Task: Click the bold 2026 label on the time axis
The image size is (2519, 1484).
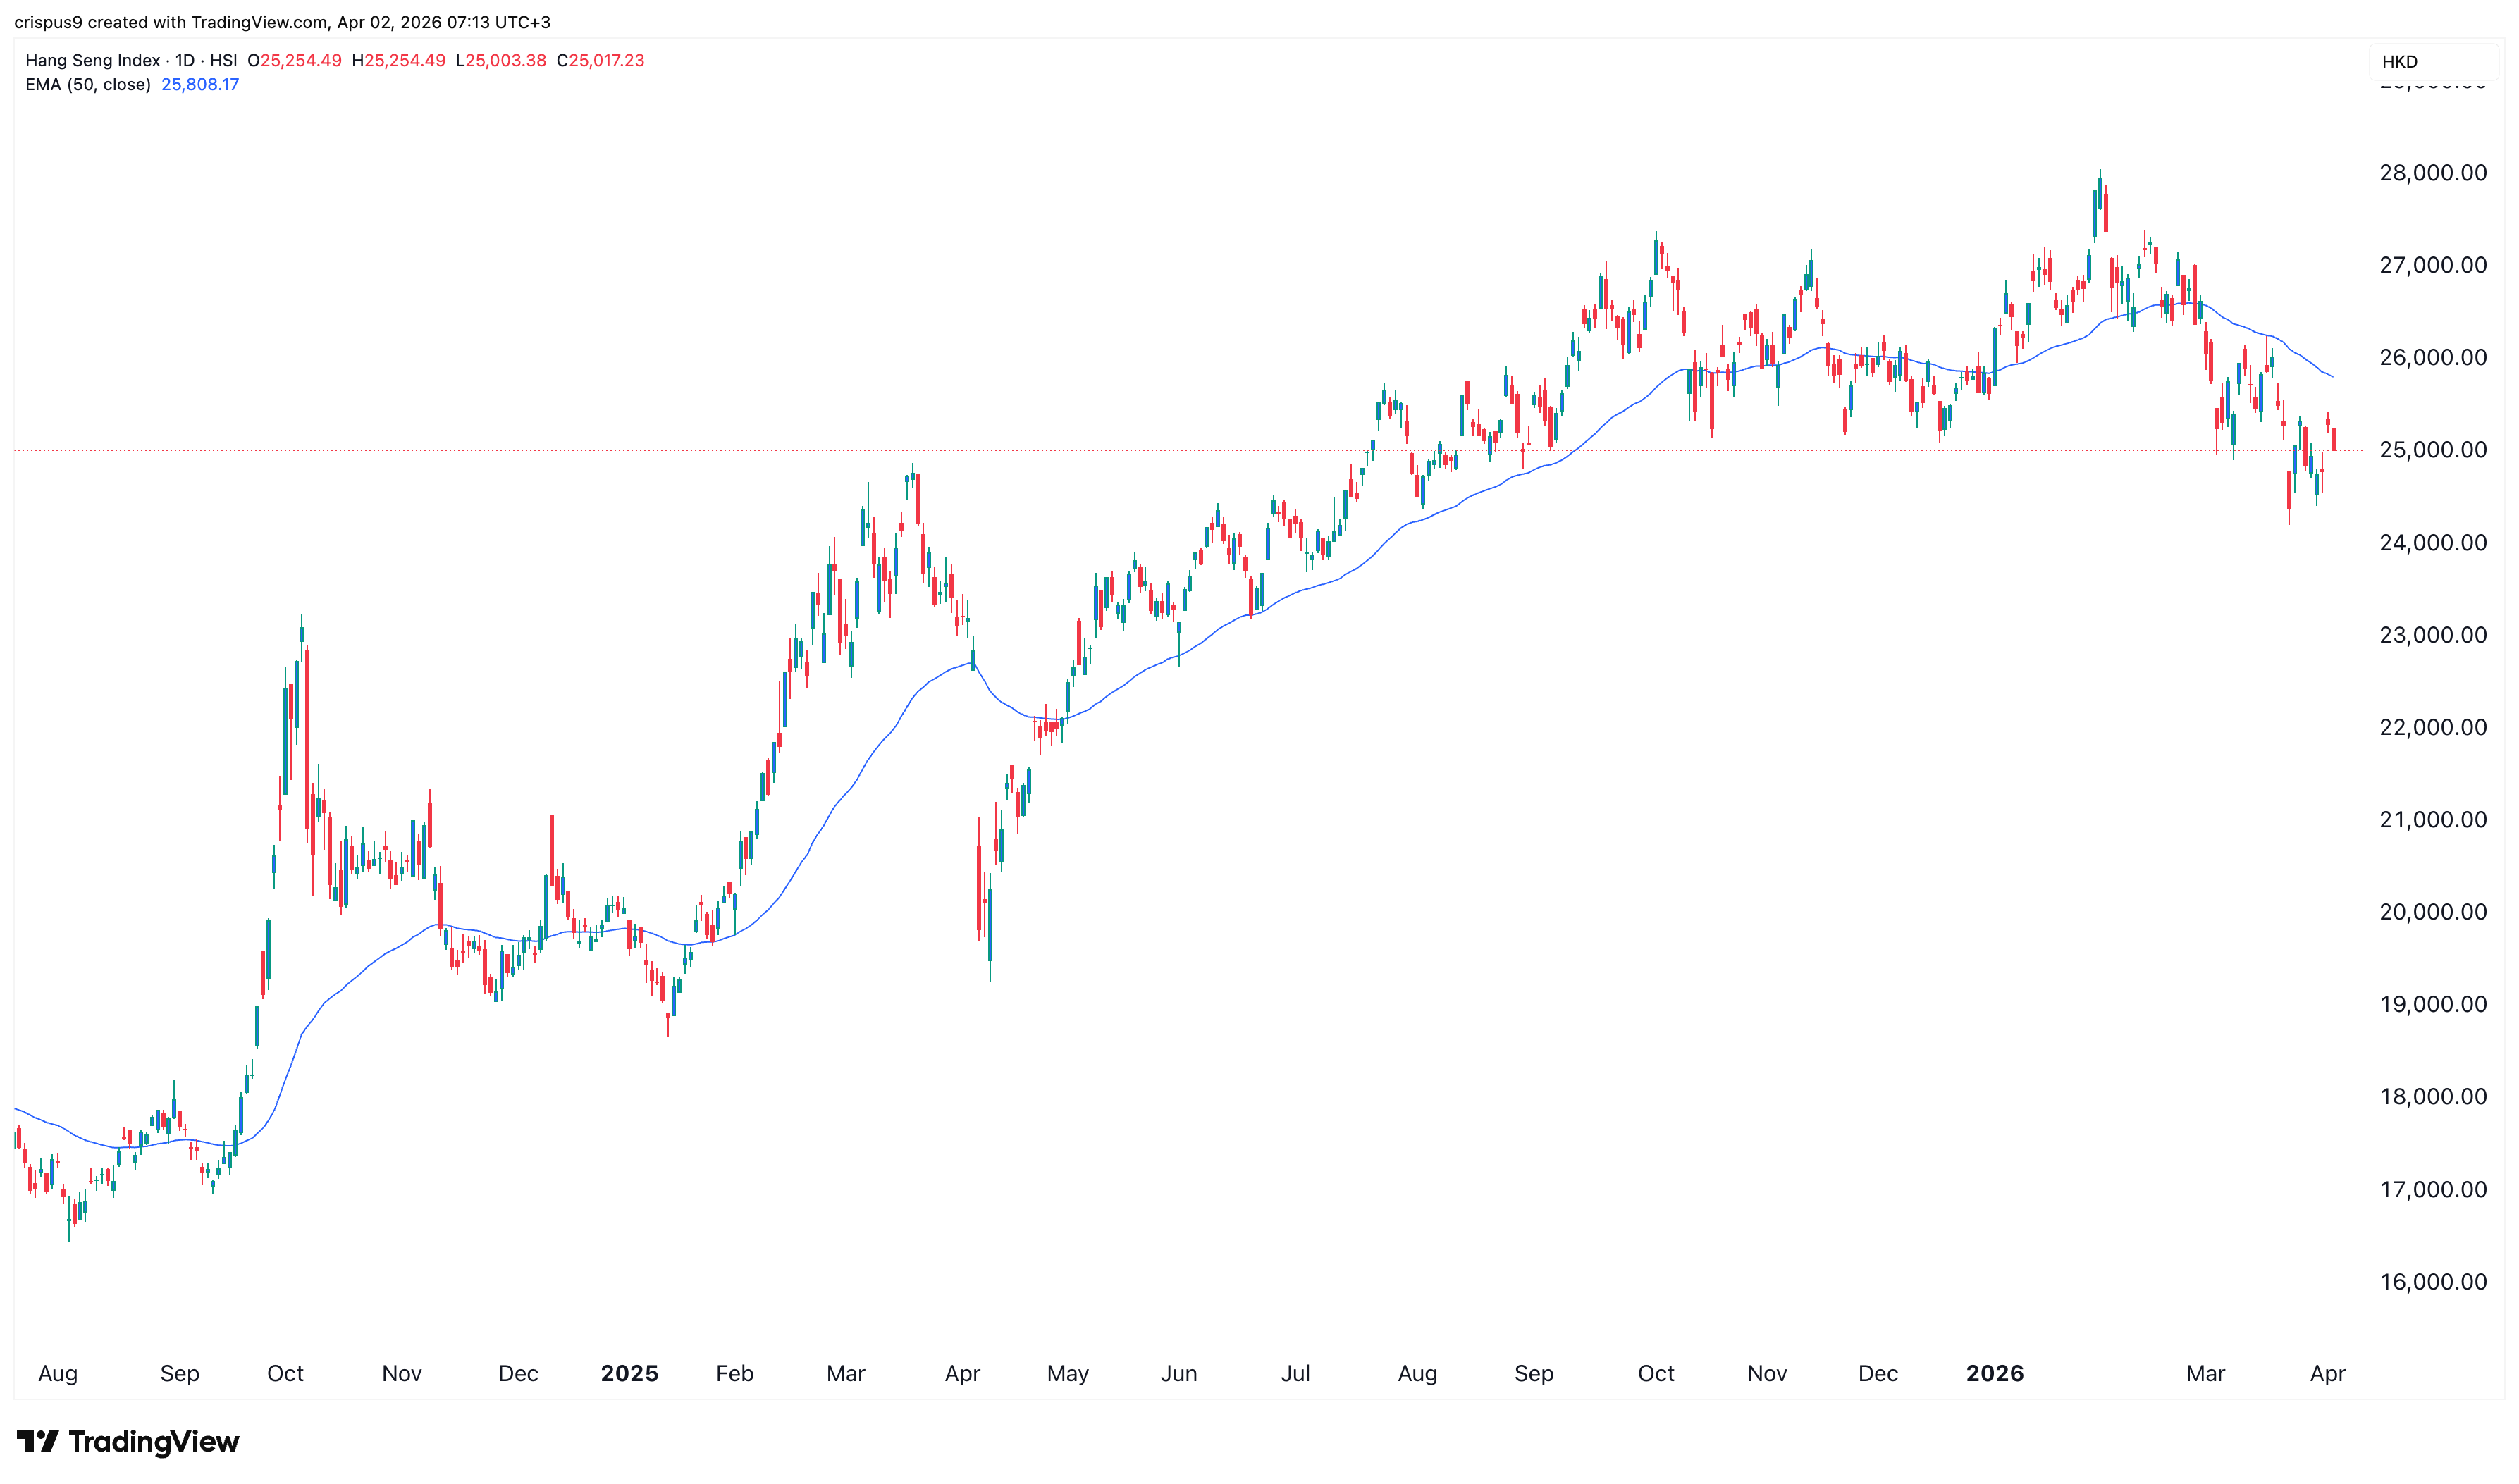Action: point(1997,1374)
